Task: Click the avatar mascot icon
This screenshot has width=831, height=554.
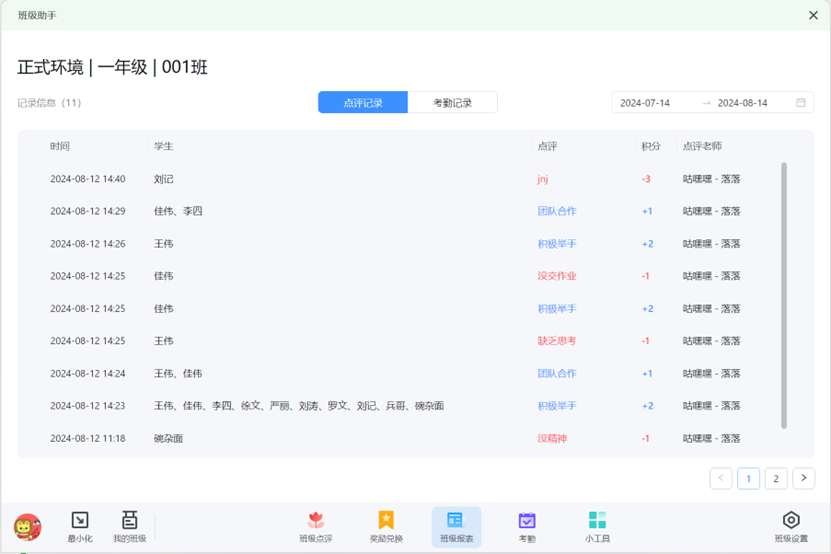Action: point(28,526)
